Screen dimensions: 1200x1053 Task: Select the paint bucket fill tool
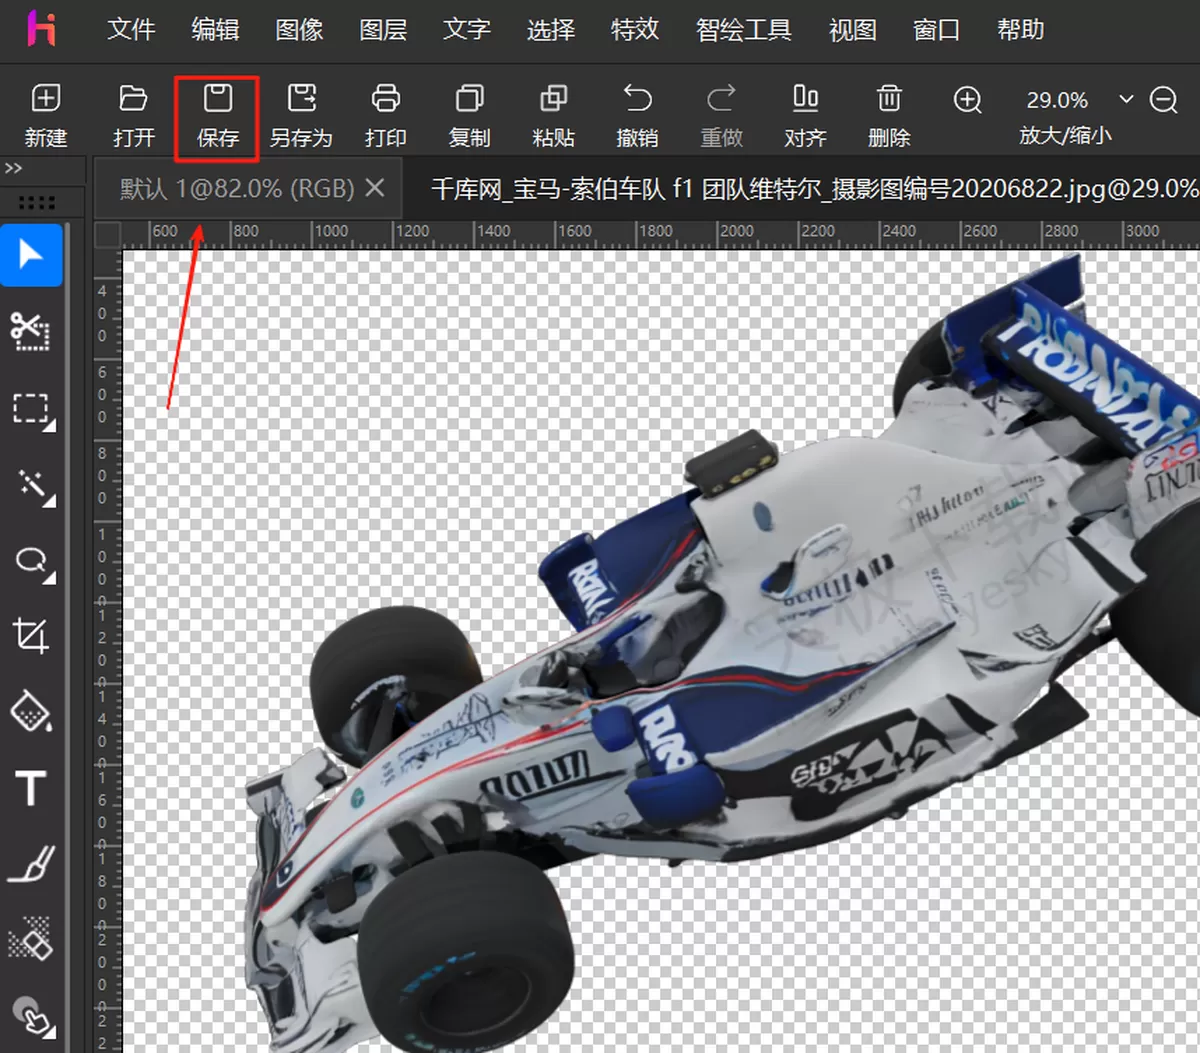coord(31,711)
